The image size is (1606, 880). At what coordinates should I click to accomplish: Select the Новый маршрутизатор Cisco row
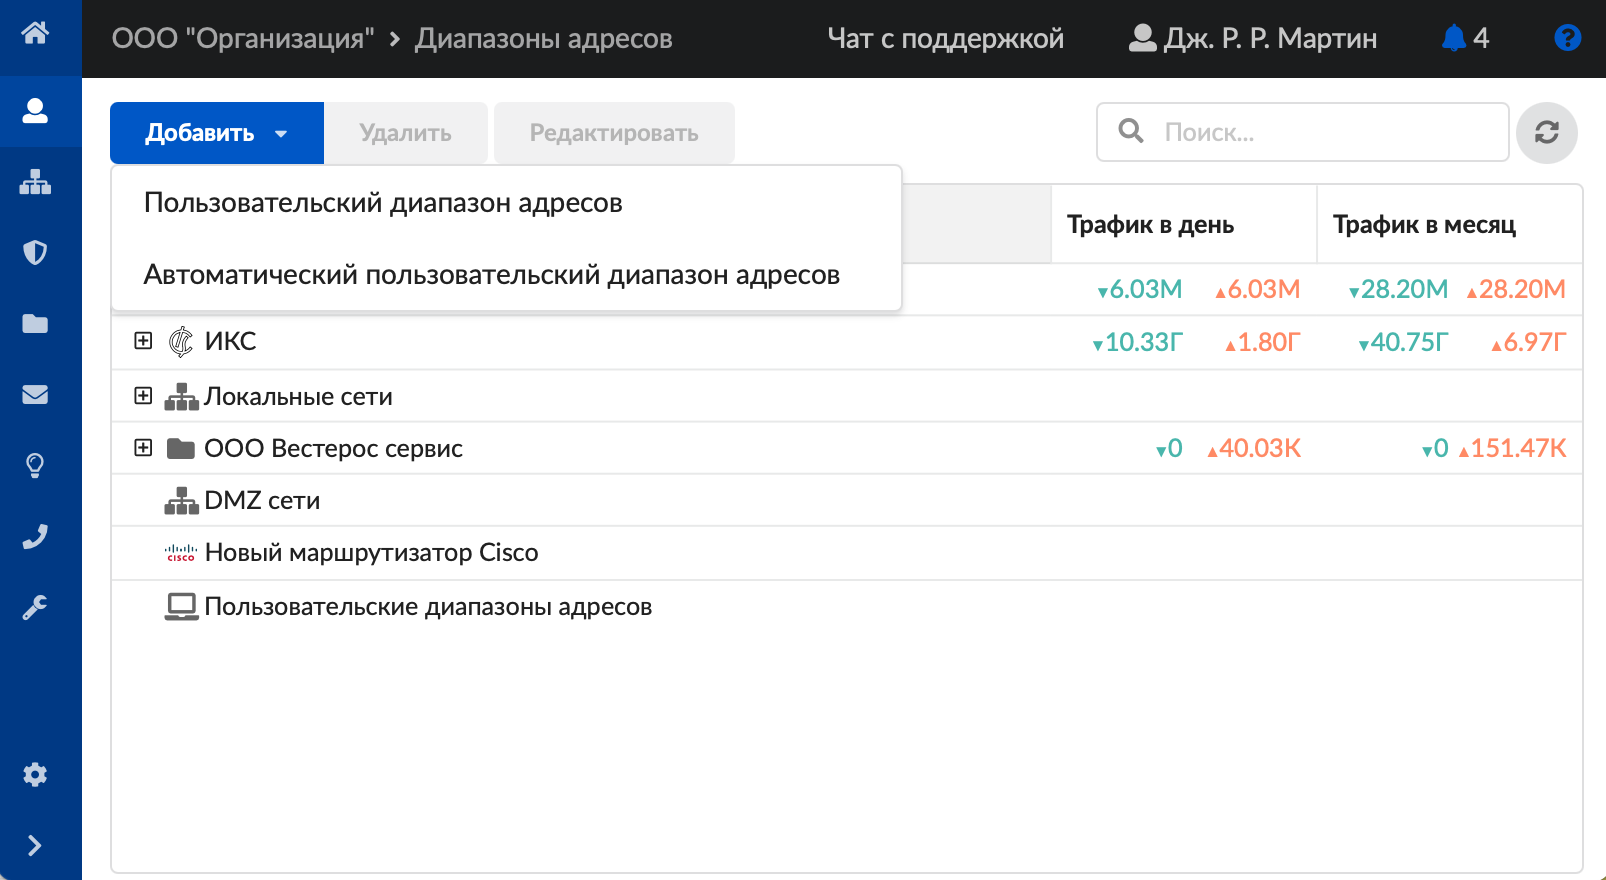click(371, 553)
